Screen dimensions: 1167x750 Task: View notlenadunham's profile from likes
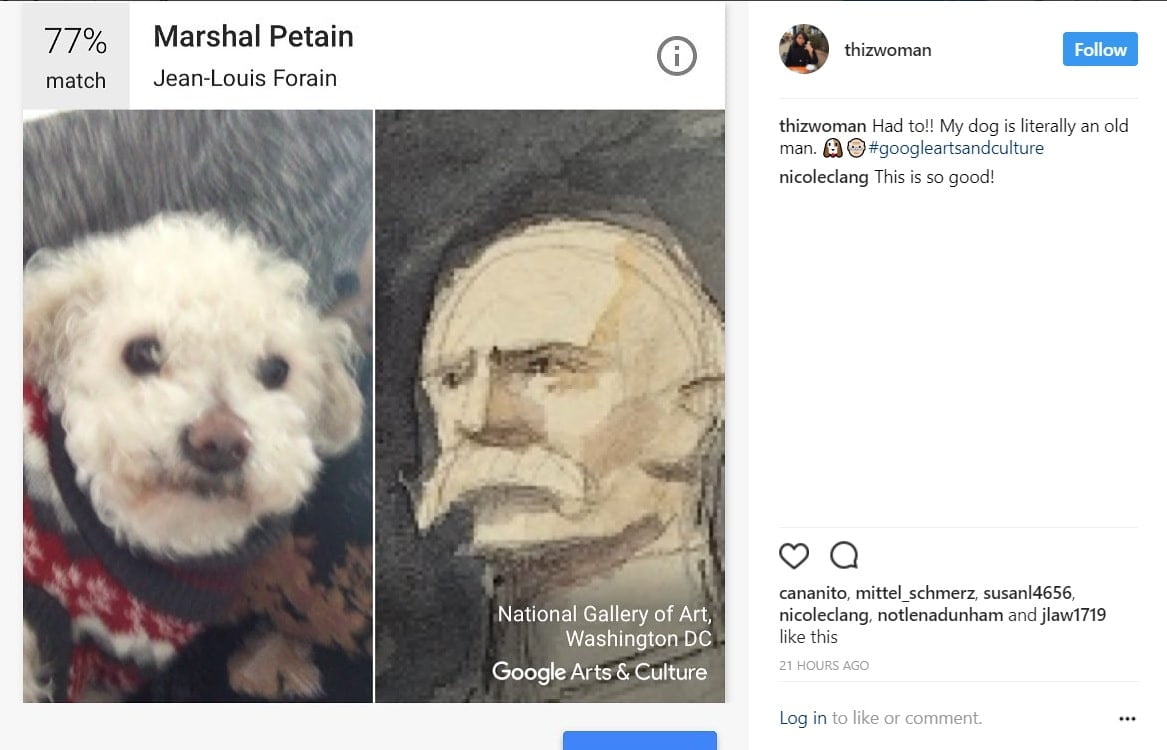click(940, 615)
